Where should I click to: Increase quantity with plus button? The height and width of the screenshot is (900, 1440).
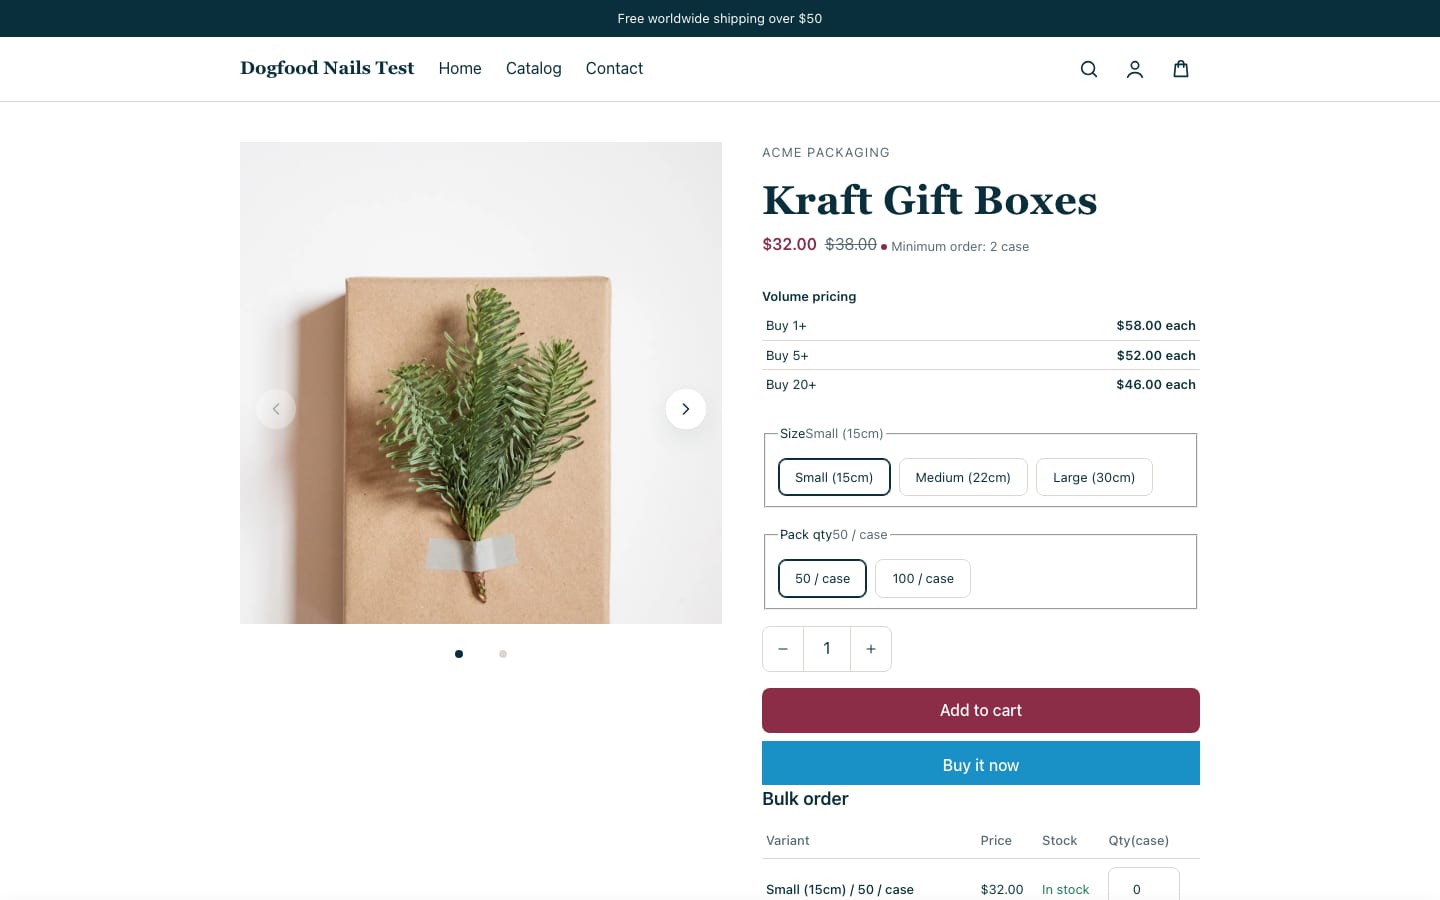pos(871,649)
